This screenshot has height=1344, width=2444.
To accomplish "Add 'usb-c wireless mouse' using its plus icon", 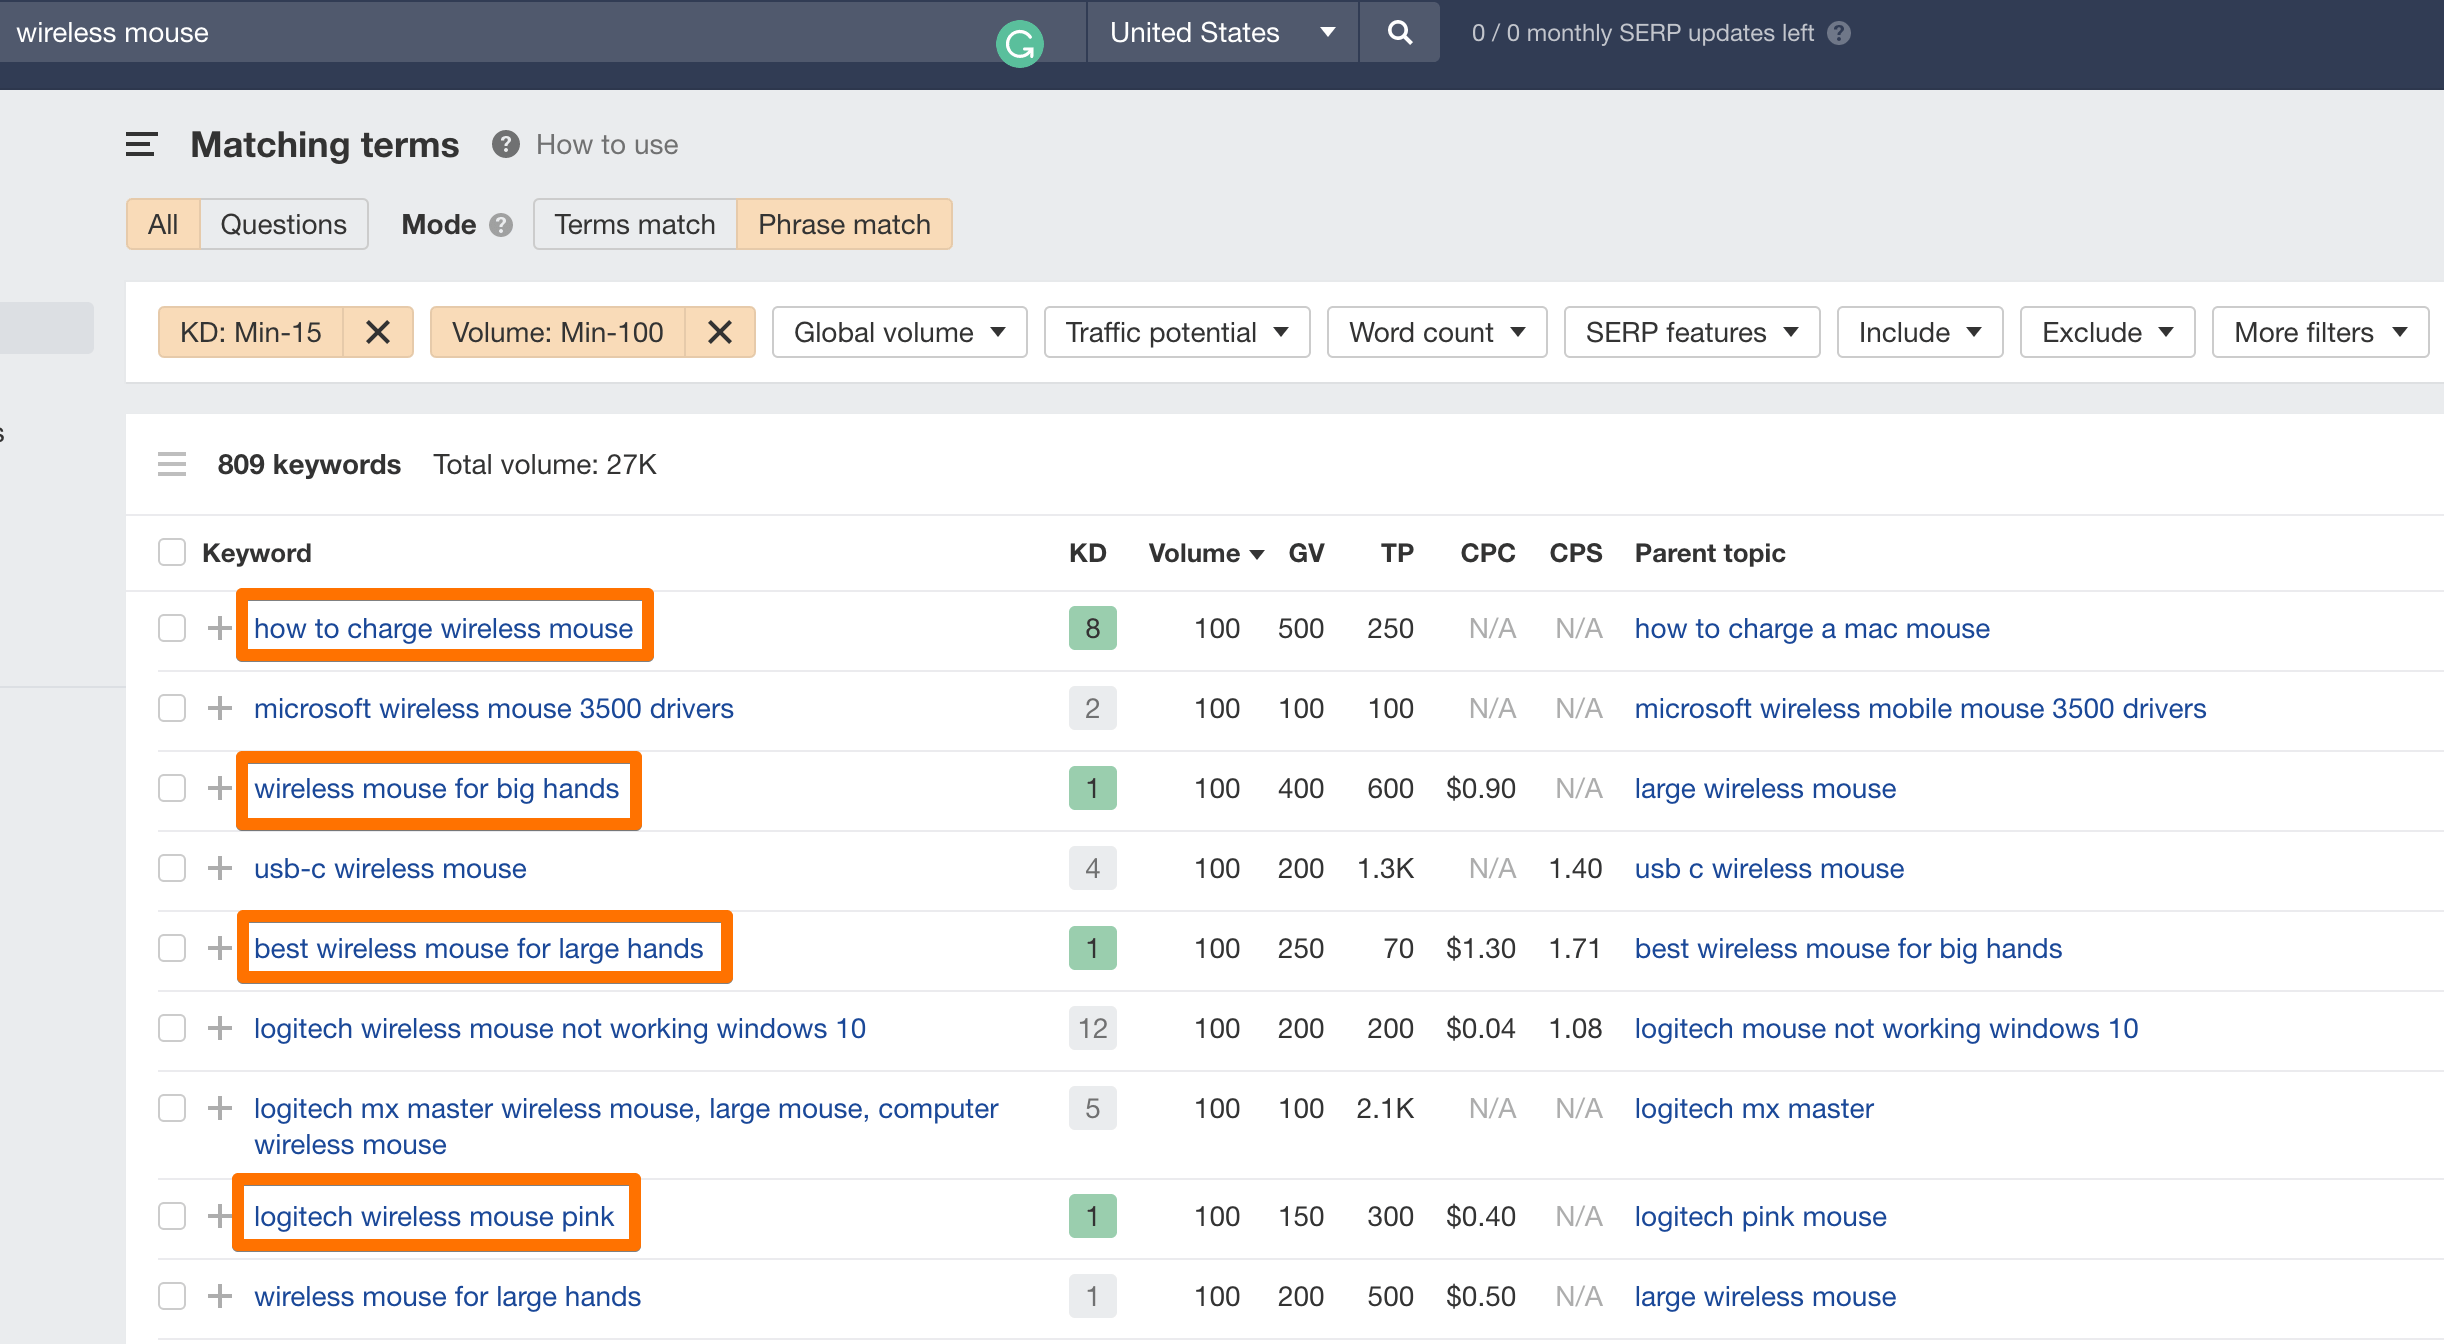I will coord(218,868).
